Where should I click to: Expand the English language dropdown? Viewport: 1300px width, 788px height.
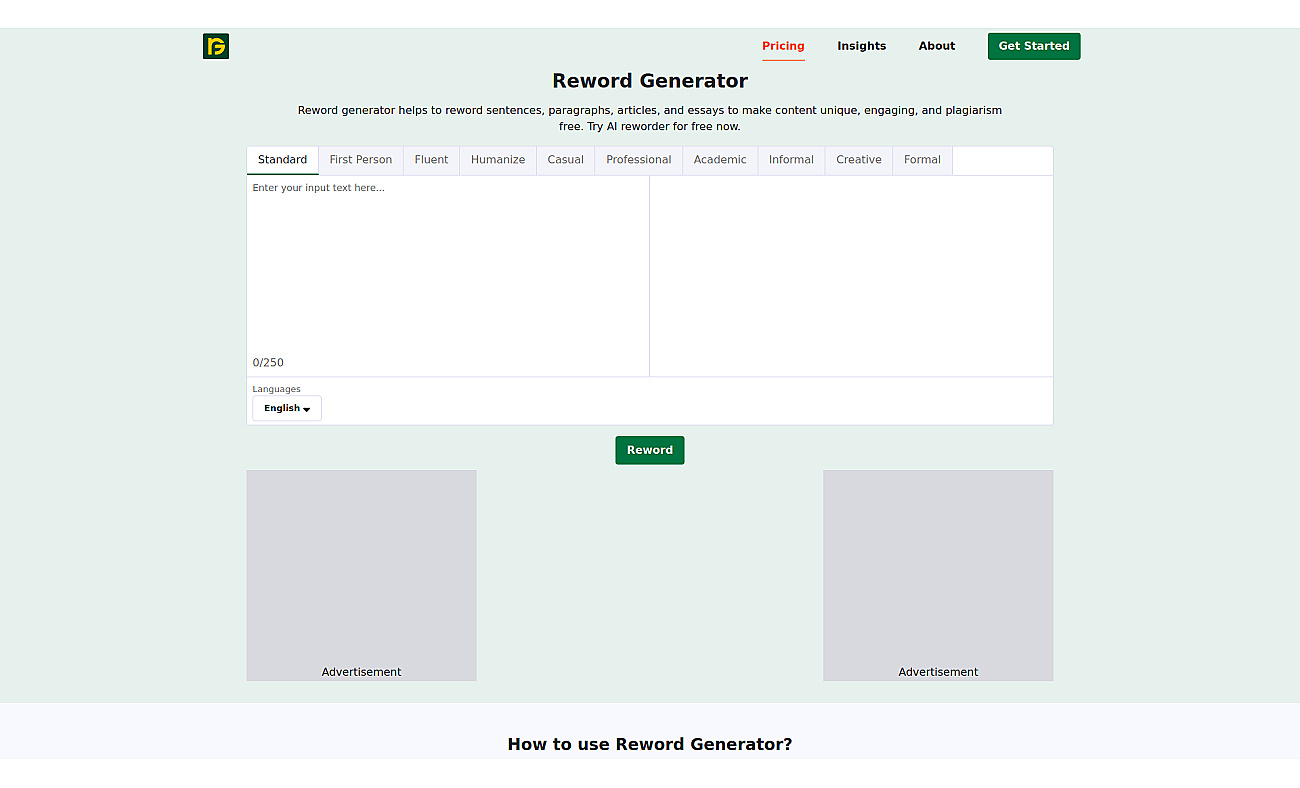287,408
